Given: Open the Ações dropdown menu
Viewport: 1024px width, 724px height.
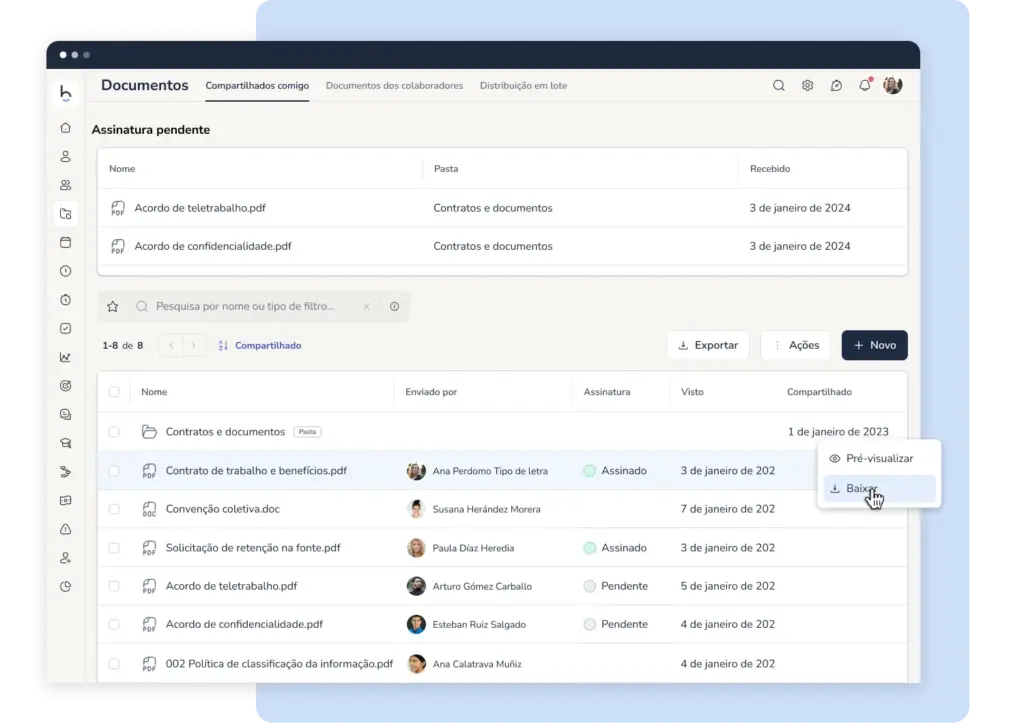Looking at the screenshot, I should (795, 345).
